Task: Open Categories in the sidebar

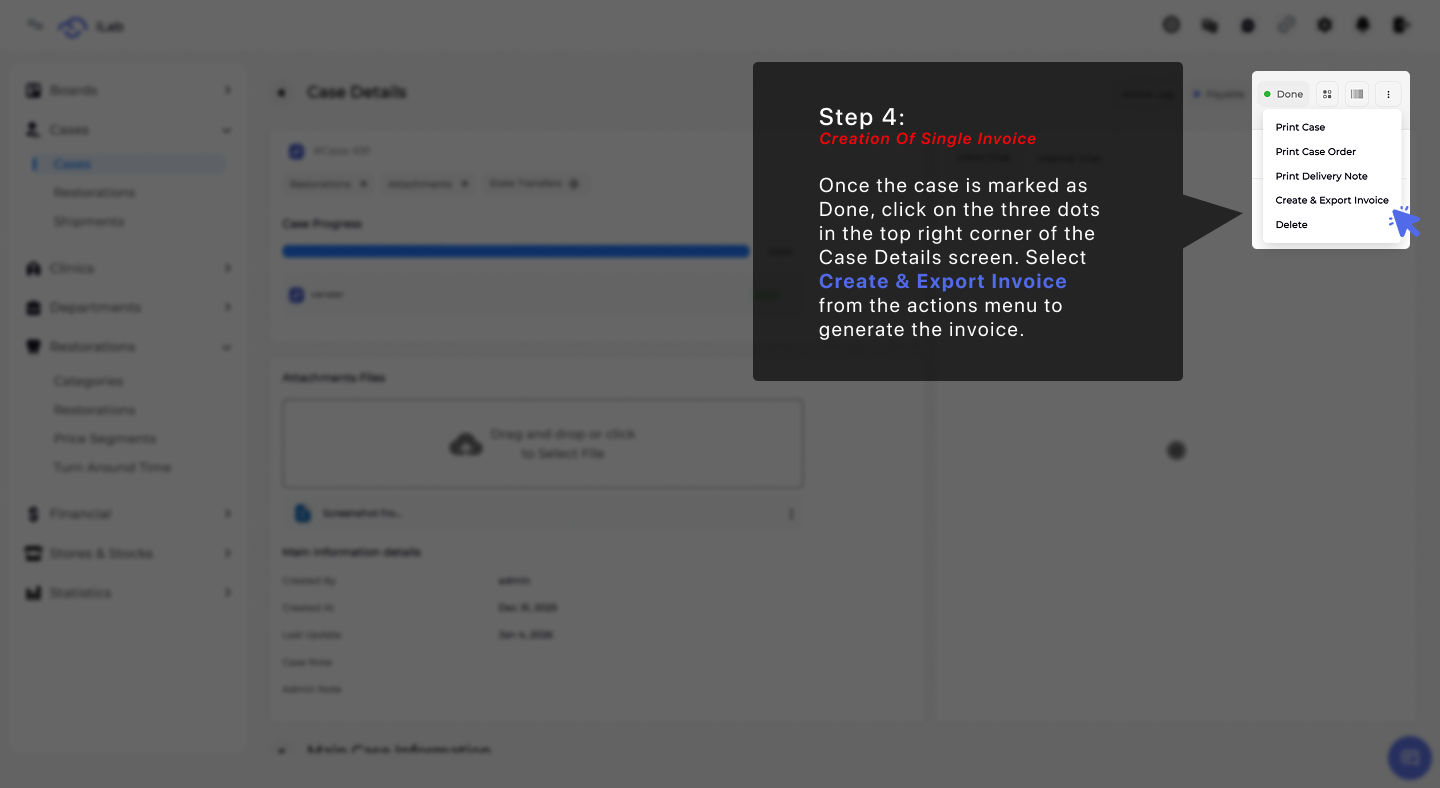Action: pos(89,381)
